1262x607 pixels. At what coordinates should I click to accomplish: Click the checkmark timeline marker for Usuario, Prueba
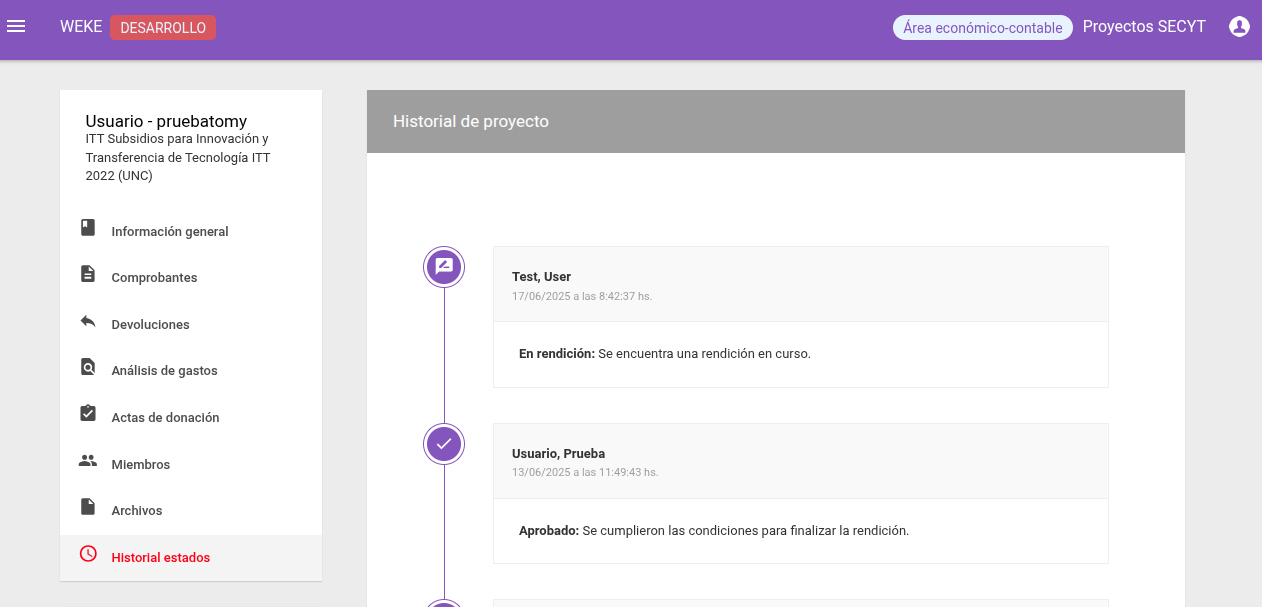(x=444, y=444)
